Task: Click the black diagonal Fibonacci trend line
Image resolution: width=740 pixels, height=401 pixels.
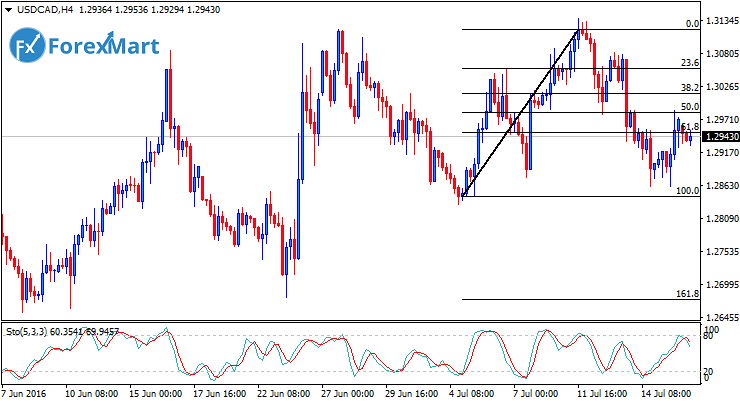Action: [x=521, y=113]
